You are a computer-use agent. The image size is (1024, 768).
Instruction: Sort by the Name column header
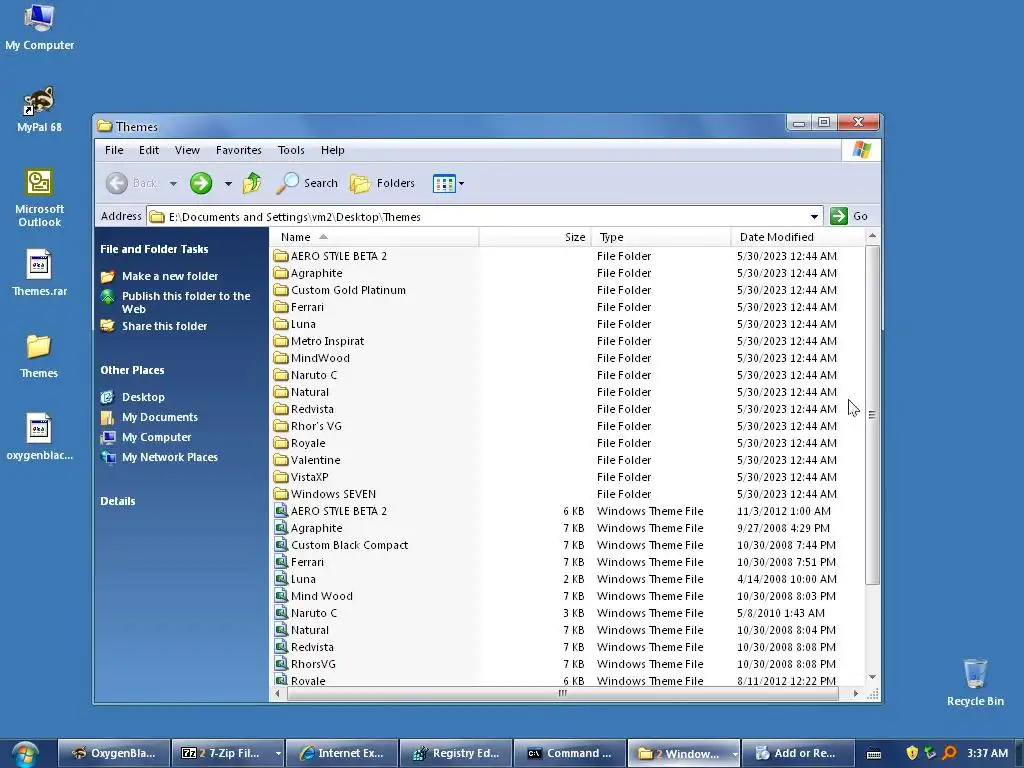coord(374,237)
